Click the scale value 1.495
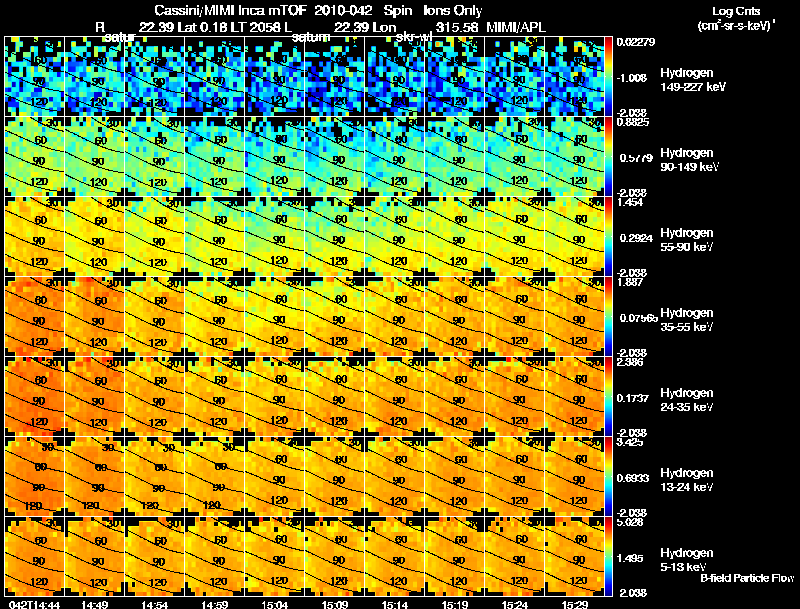This screenshot has height=609, width=800. 629,558
